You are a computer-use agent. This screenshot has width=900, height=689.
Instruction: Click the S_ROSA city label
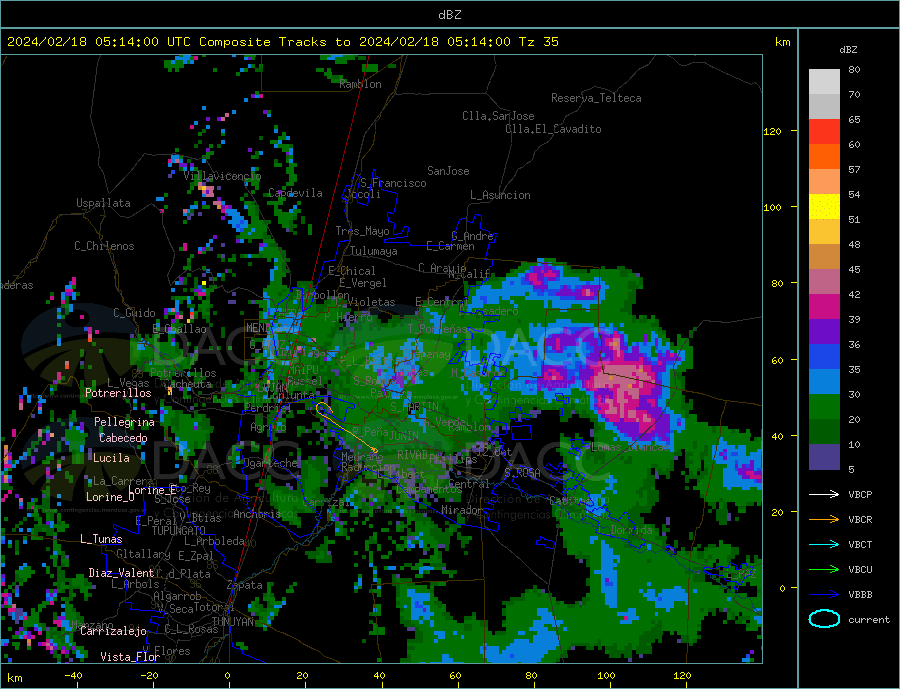click(x=522, y=473)
